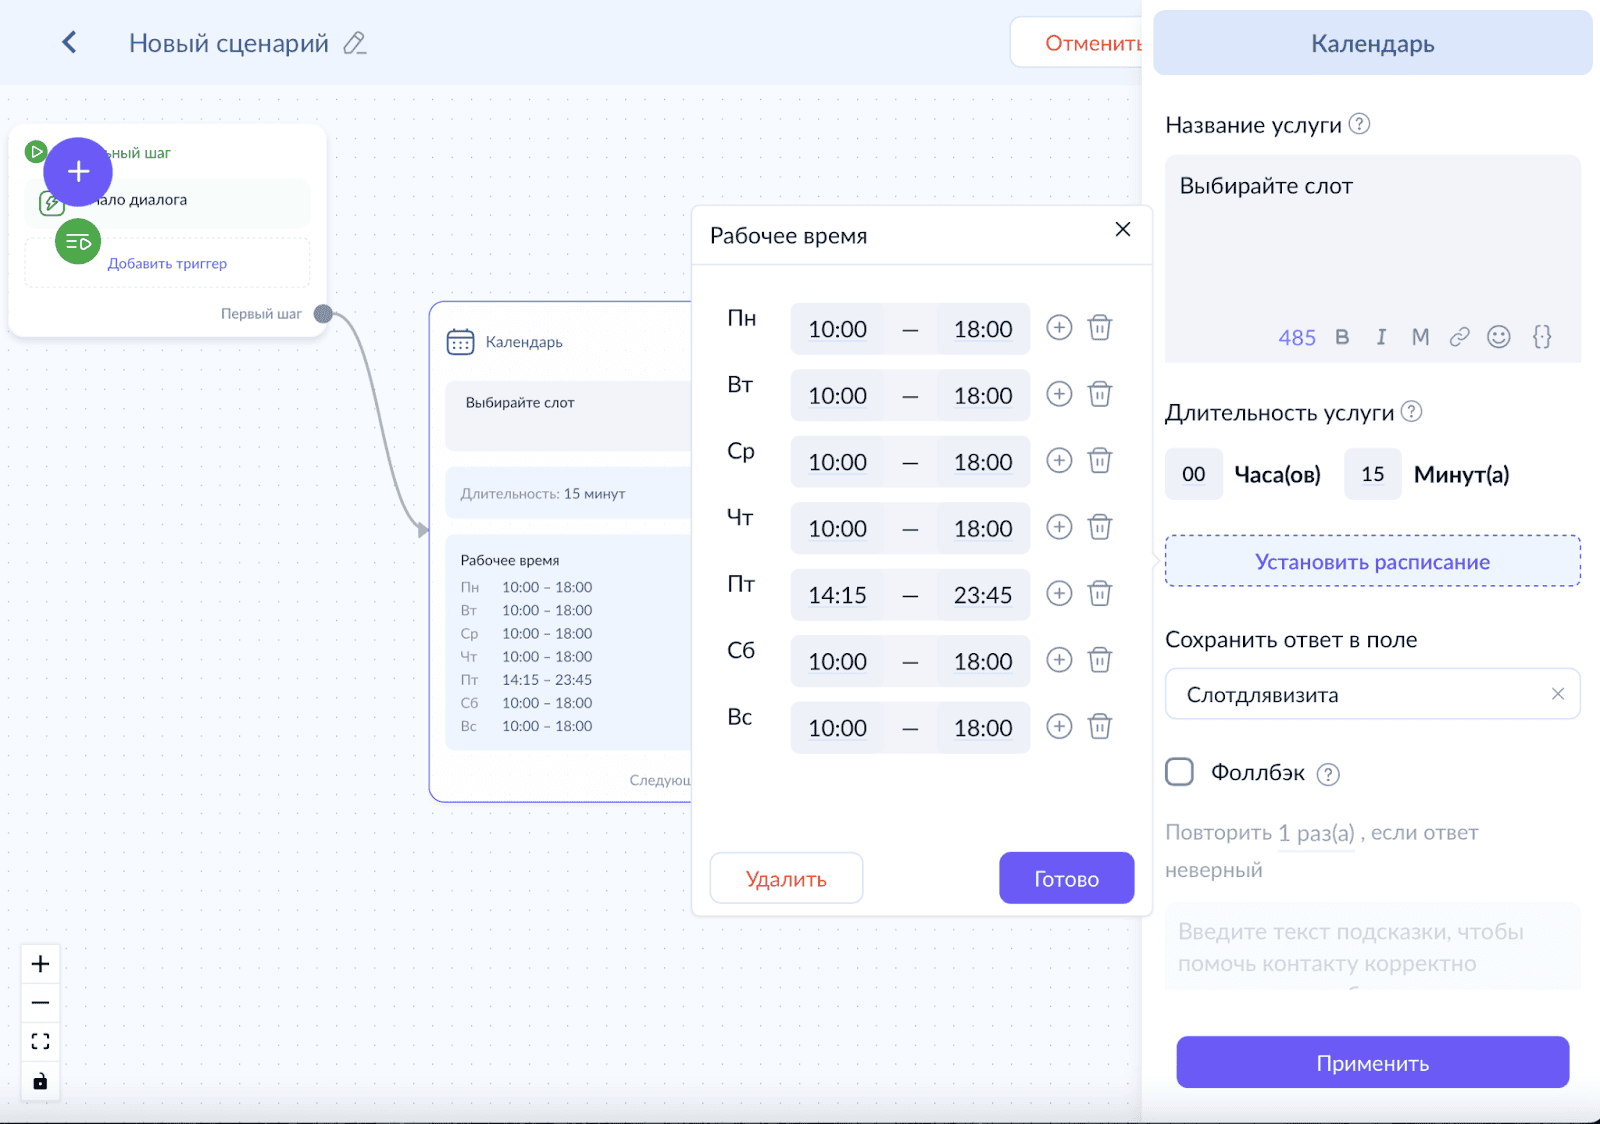This screenshot has width=1600, height=1124.
Task: Click the Применить button
Action: (x=1372, y=1062)
